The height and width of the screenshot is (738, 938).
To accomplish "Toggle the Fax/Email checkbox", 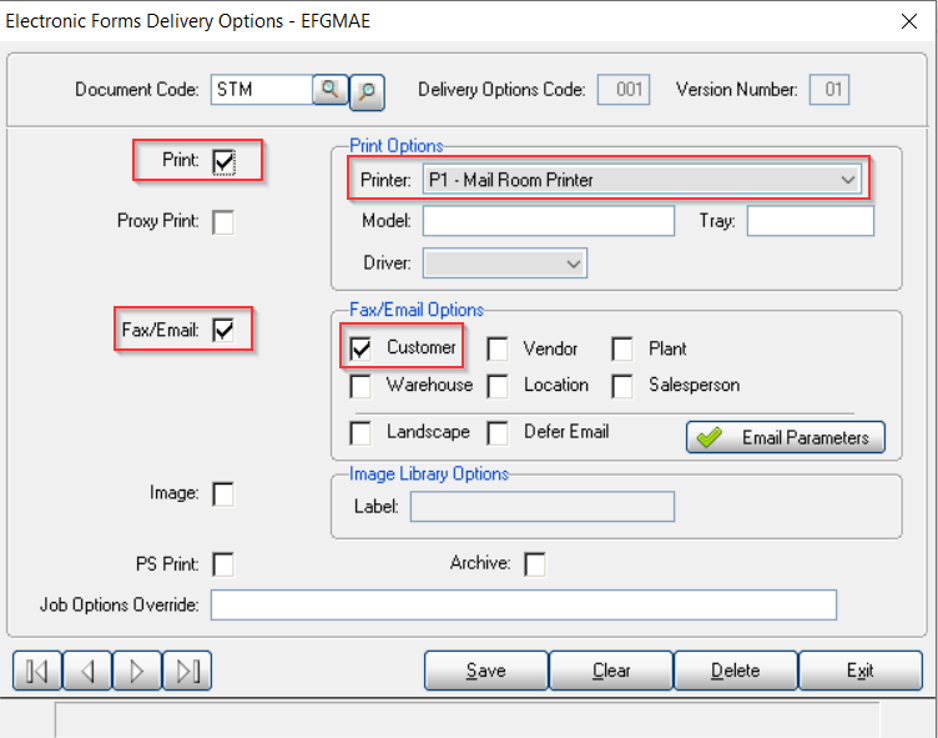I will pyautogui.click(x=224, y=330).
